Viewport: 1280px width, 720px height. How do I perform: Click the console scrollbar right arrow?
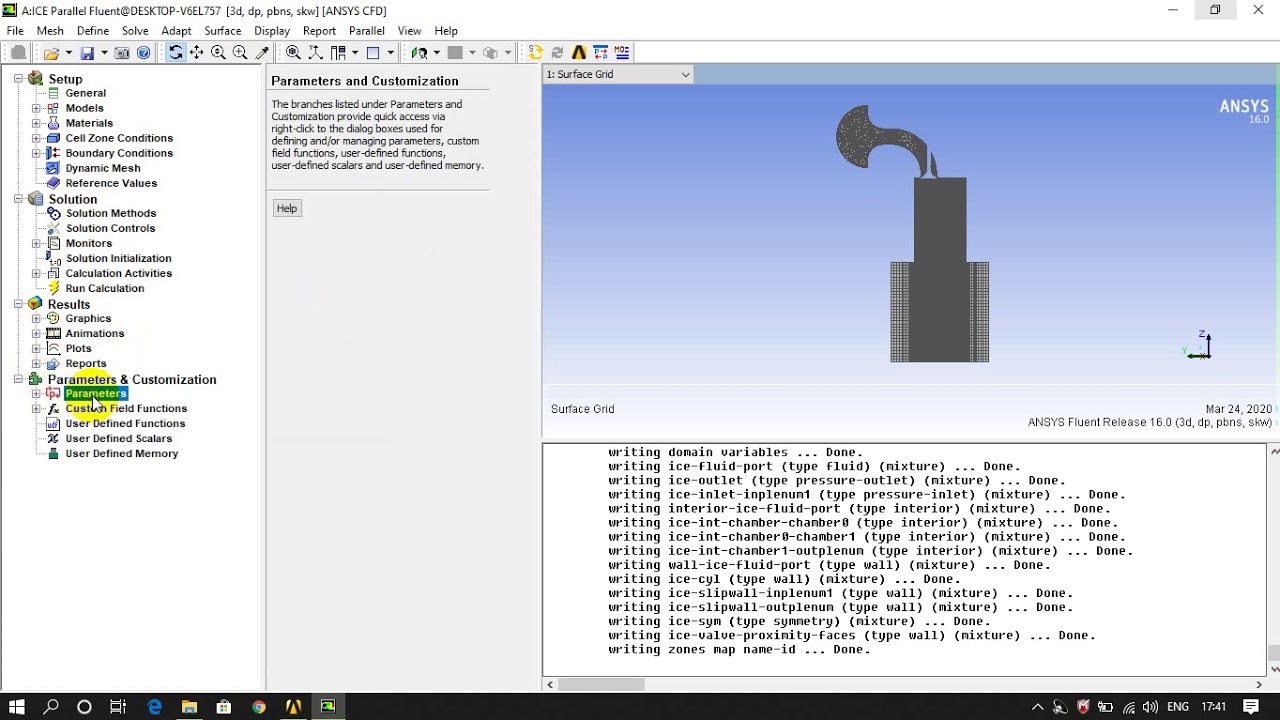pos(1258,685)
